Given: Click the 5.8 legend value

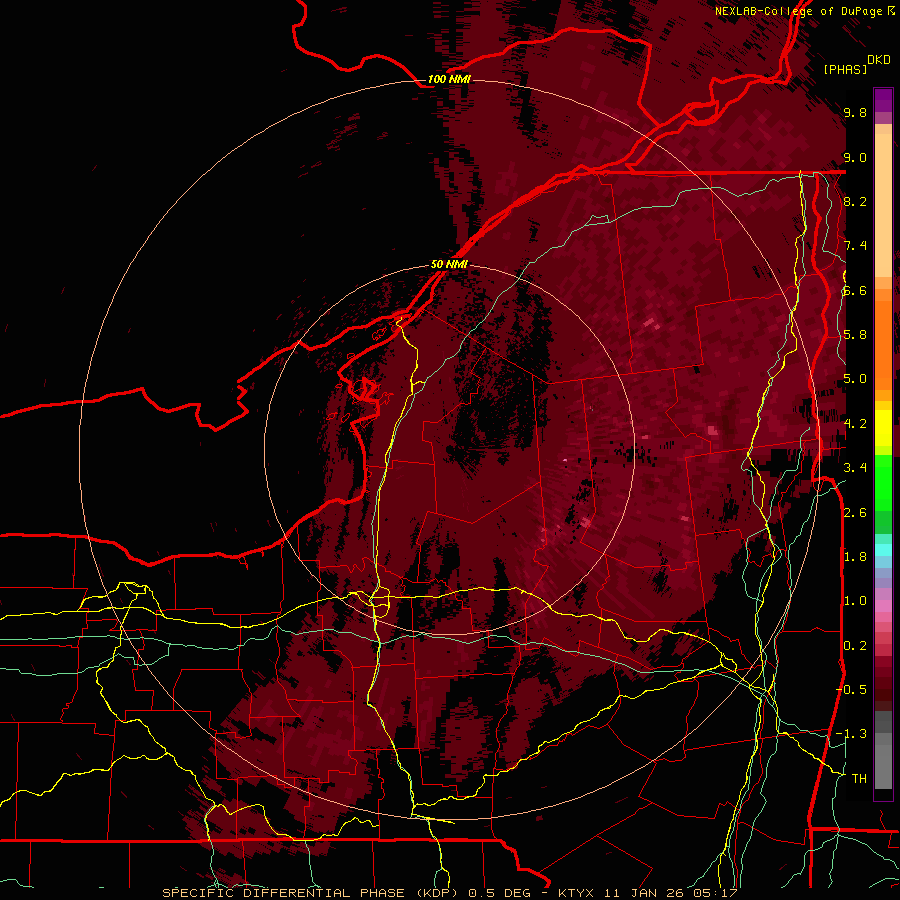Looking at the screenshot, I should 855,335.
